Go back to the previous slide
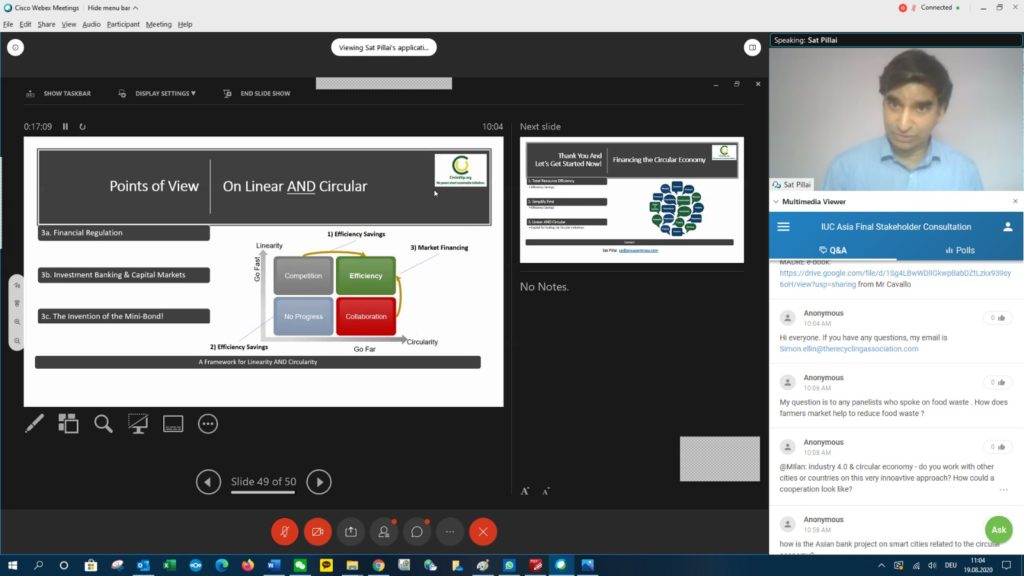This screenshot has width=1024, height=576. pos(208,482)
